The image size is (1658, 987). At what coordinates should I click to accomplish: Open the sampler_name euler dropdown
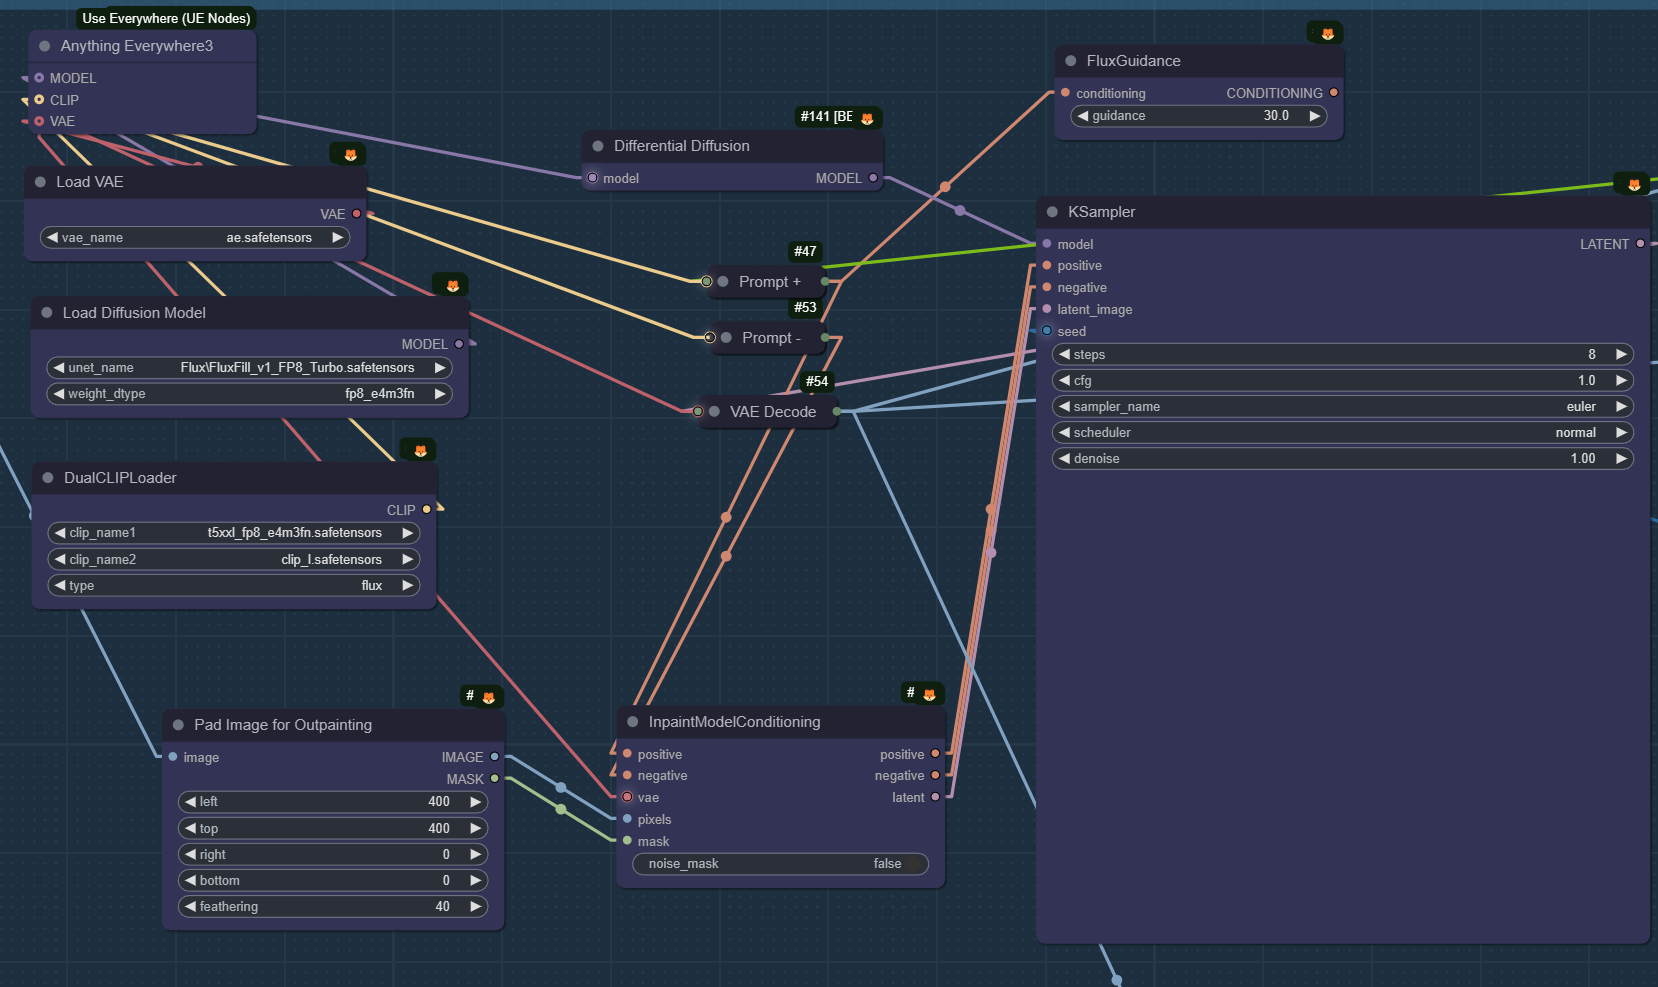[x=1341, y=407]
